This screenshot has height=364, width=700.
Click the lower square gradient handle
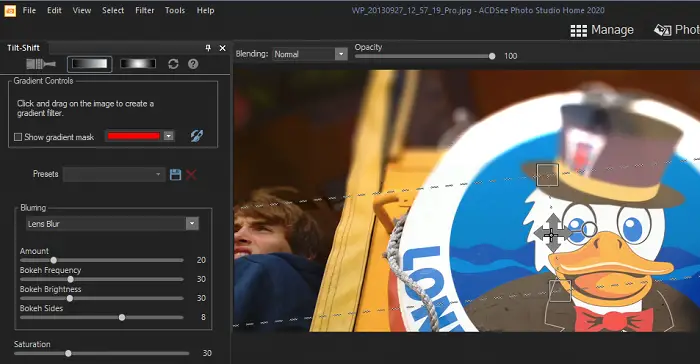pyautogui.click(x=559, y=290)
